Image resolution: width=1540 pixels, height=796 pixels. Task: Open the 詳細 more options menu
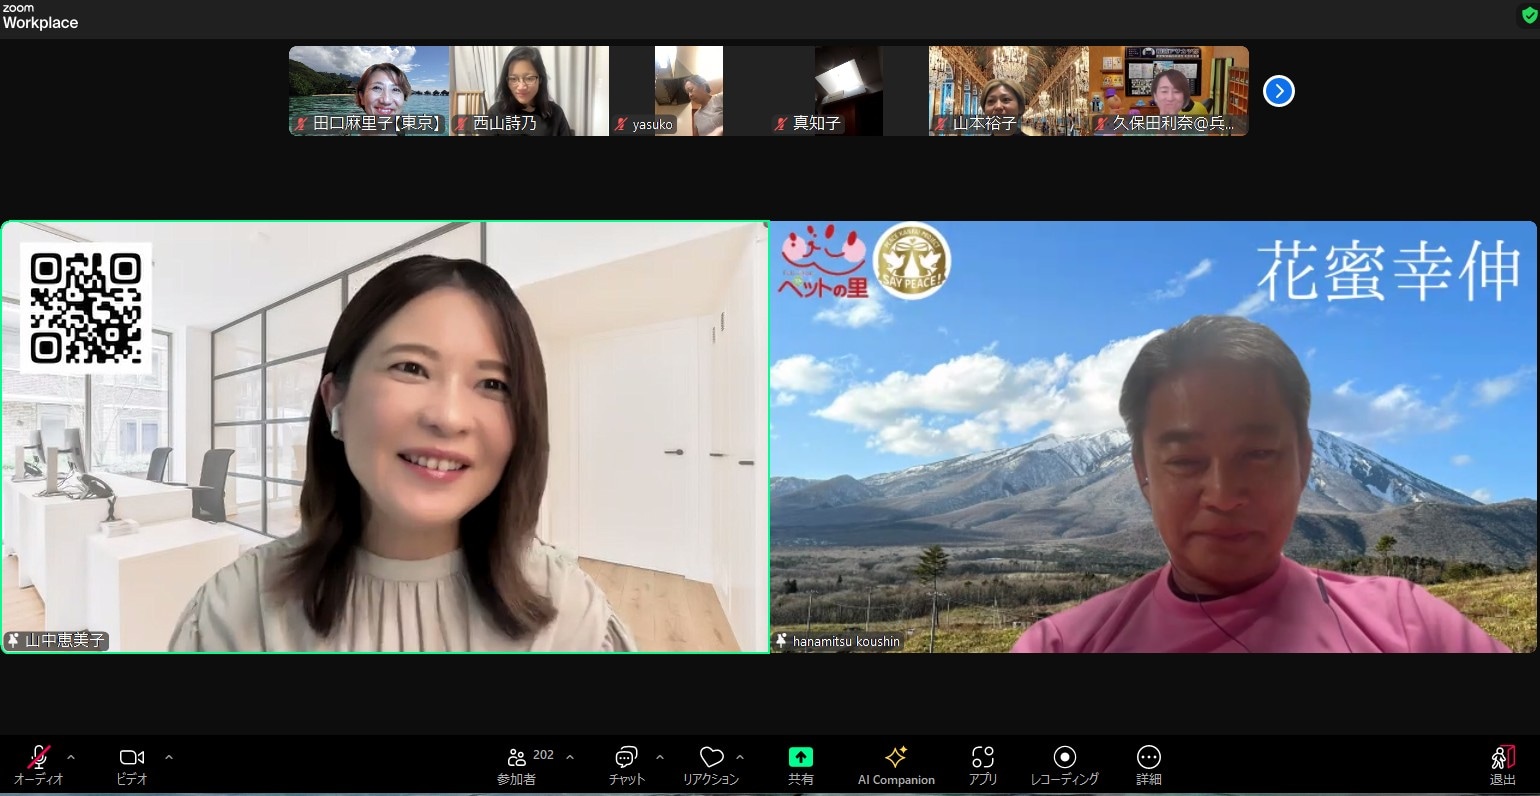point(1148,764)
